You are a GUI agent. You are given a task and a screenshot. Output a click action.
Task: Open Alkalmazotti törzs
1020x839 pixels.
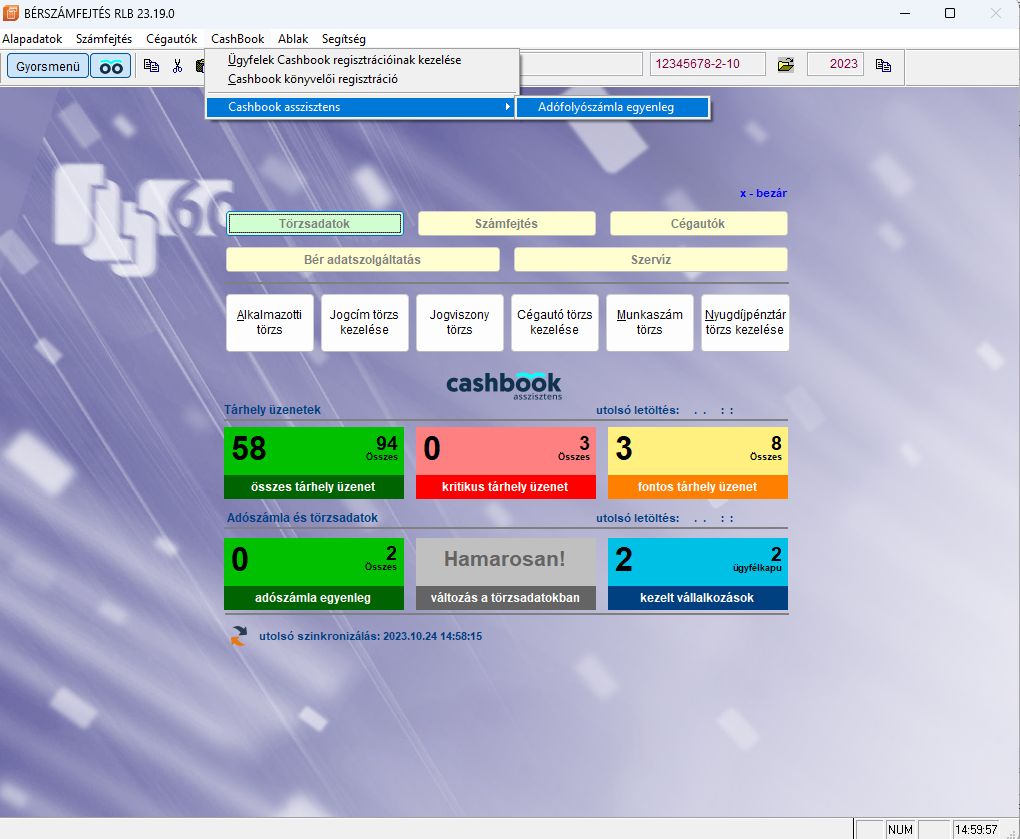269,323
